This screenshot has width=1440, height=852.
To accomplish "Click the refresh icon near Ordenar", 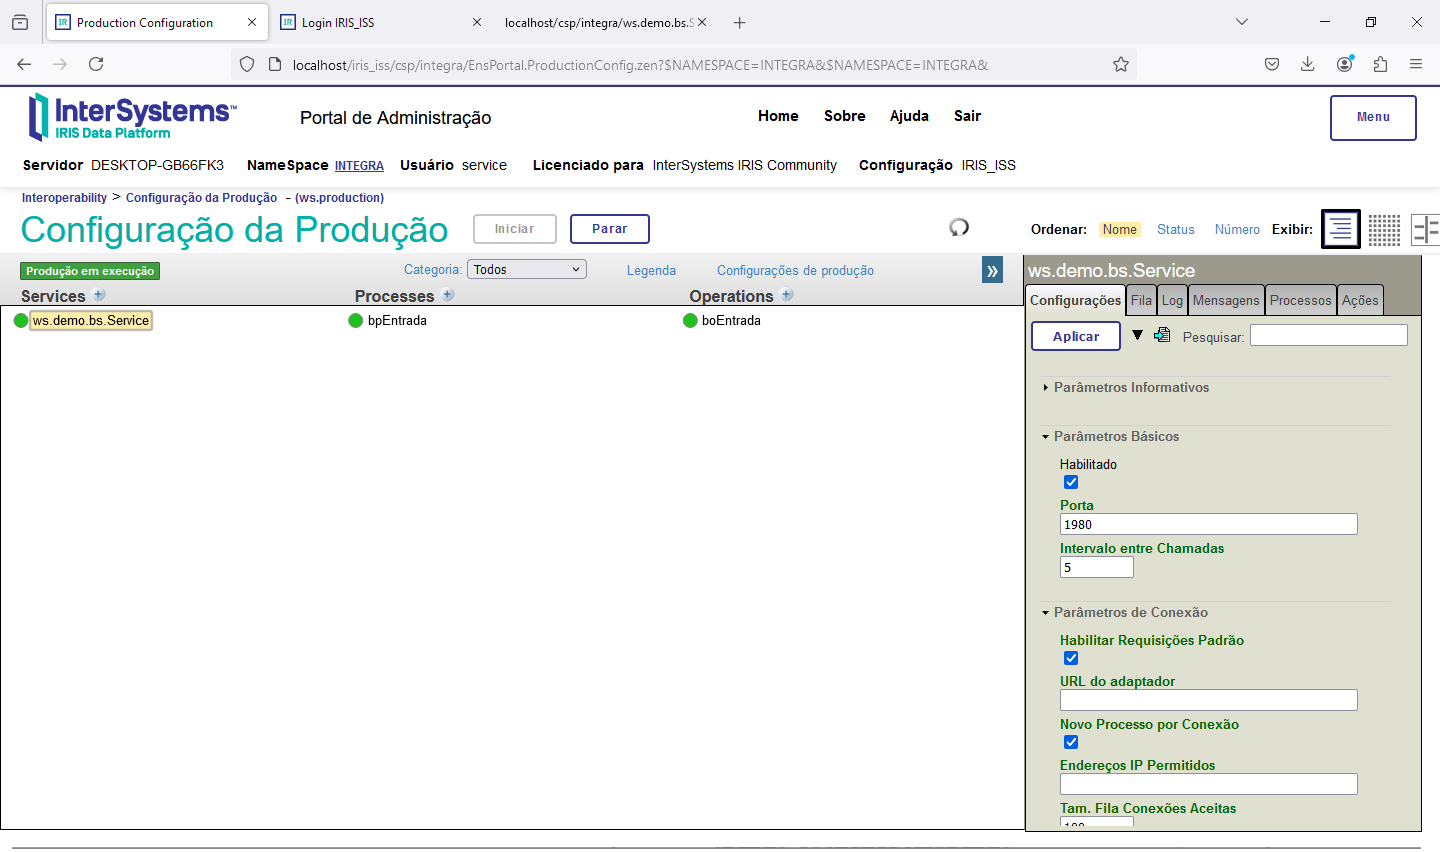I will pos(959,228).
